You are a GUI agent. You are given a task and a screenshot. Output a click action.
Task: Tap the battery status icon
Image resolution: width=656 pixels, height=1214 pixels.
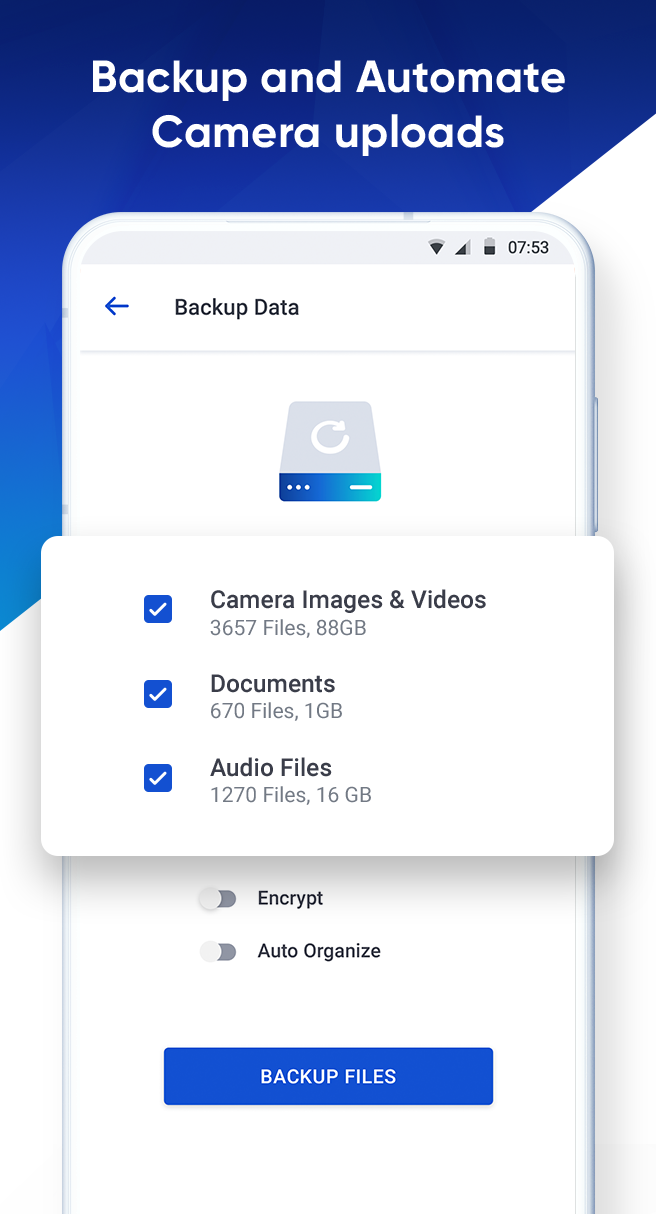[x=489, y=248]
